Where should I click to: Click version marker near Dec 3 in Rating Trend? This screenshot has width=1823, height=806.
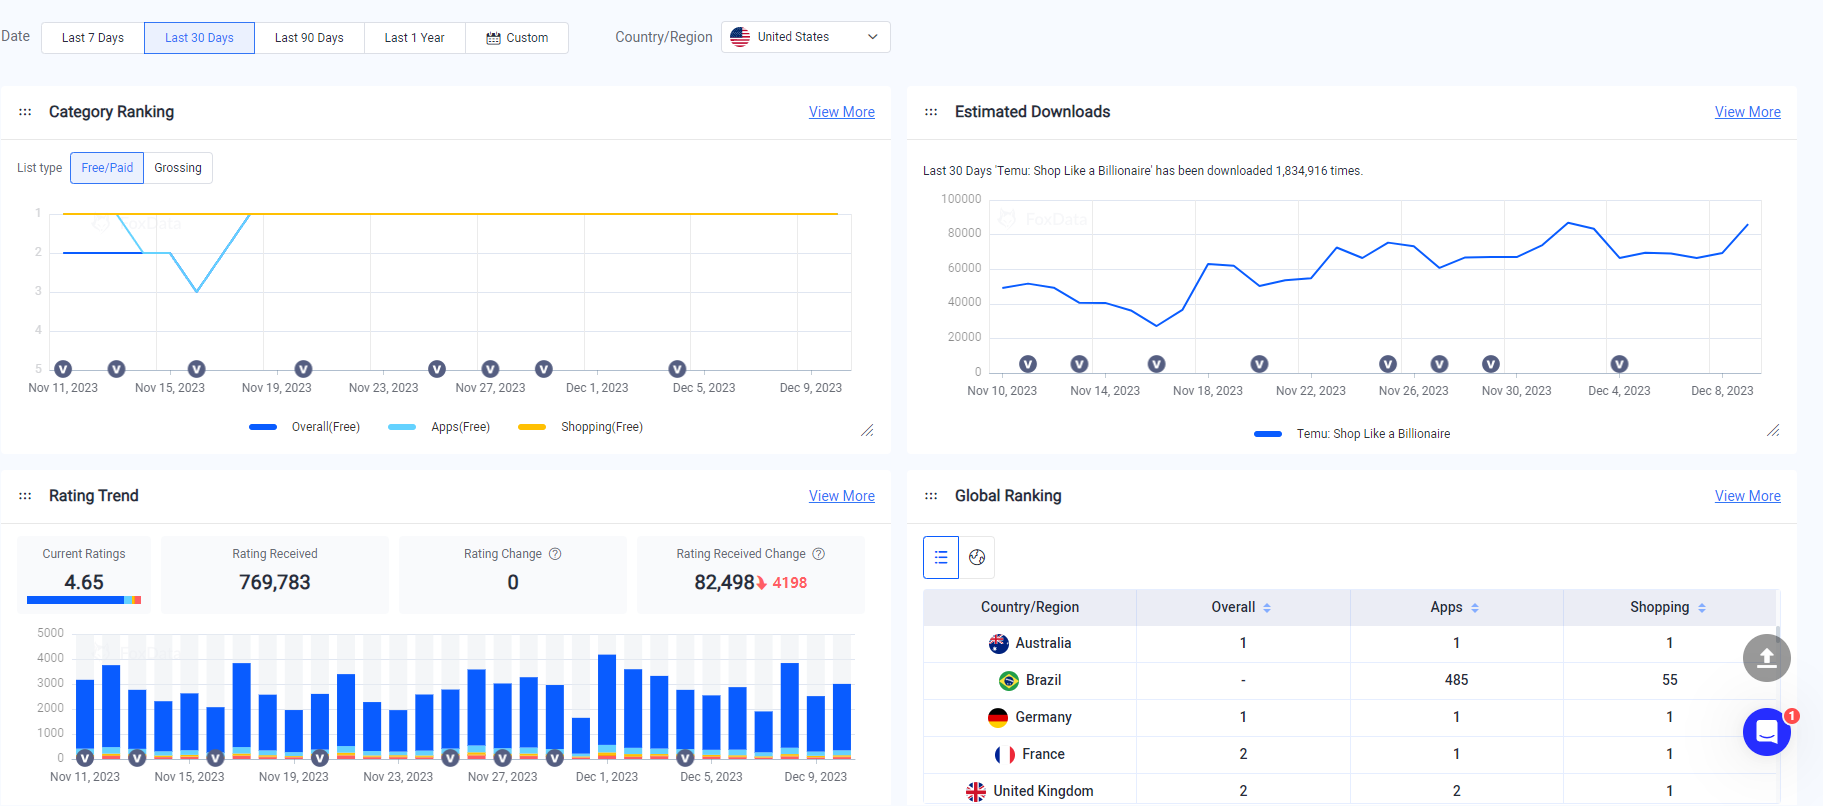(x=685, y=758)
